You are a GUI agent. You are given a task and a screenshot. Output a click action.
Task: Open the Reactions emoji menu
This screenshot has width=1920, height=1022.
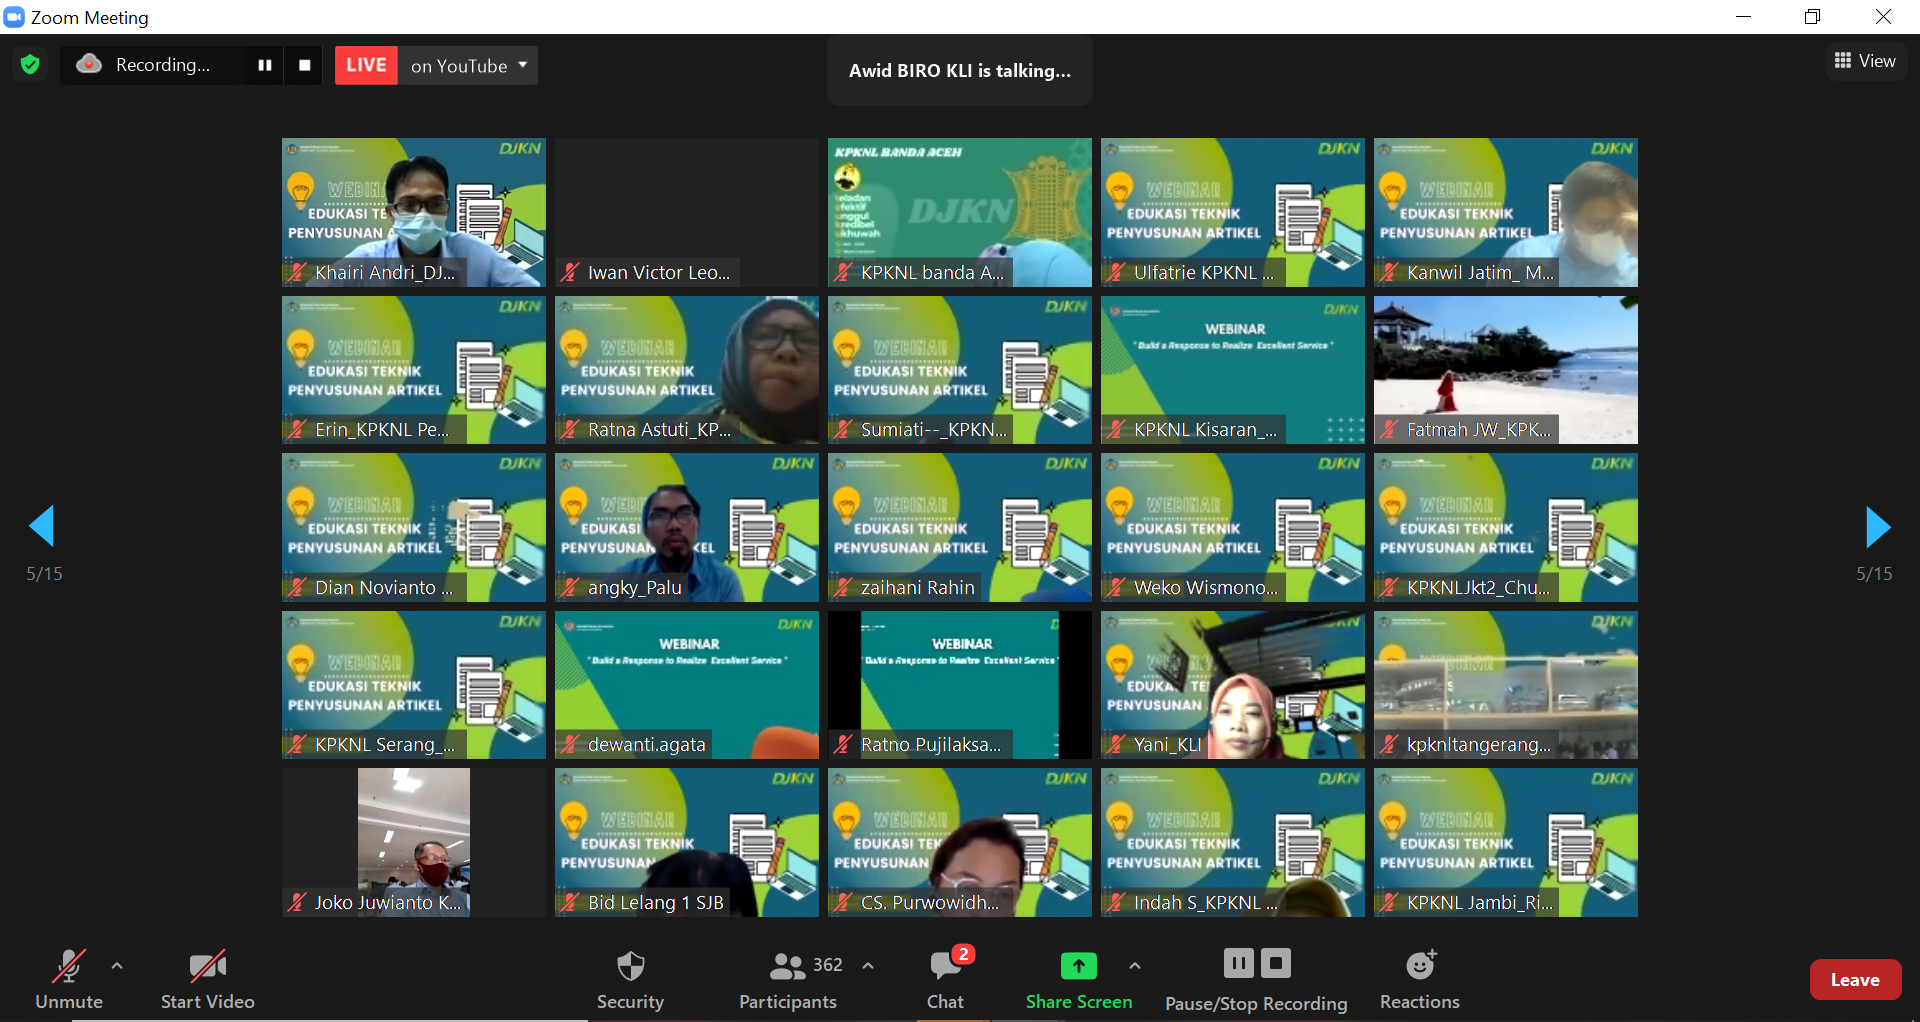[1419, 979]
